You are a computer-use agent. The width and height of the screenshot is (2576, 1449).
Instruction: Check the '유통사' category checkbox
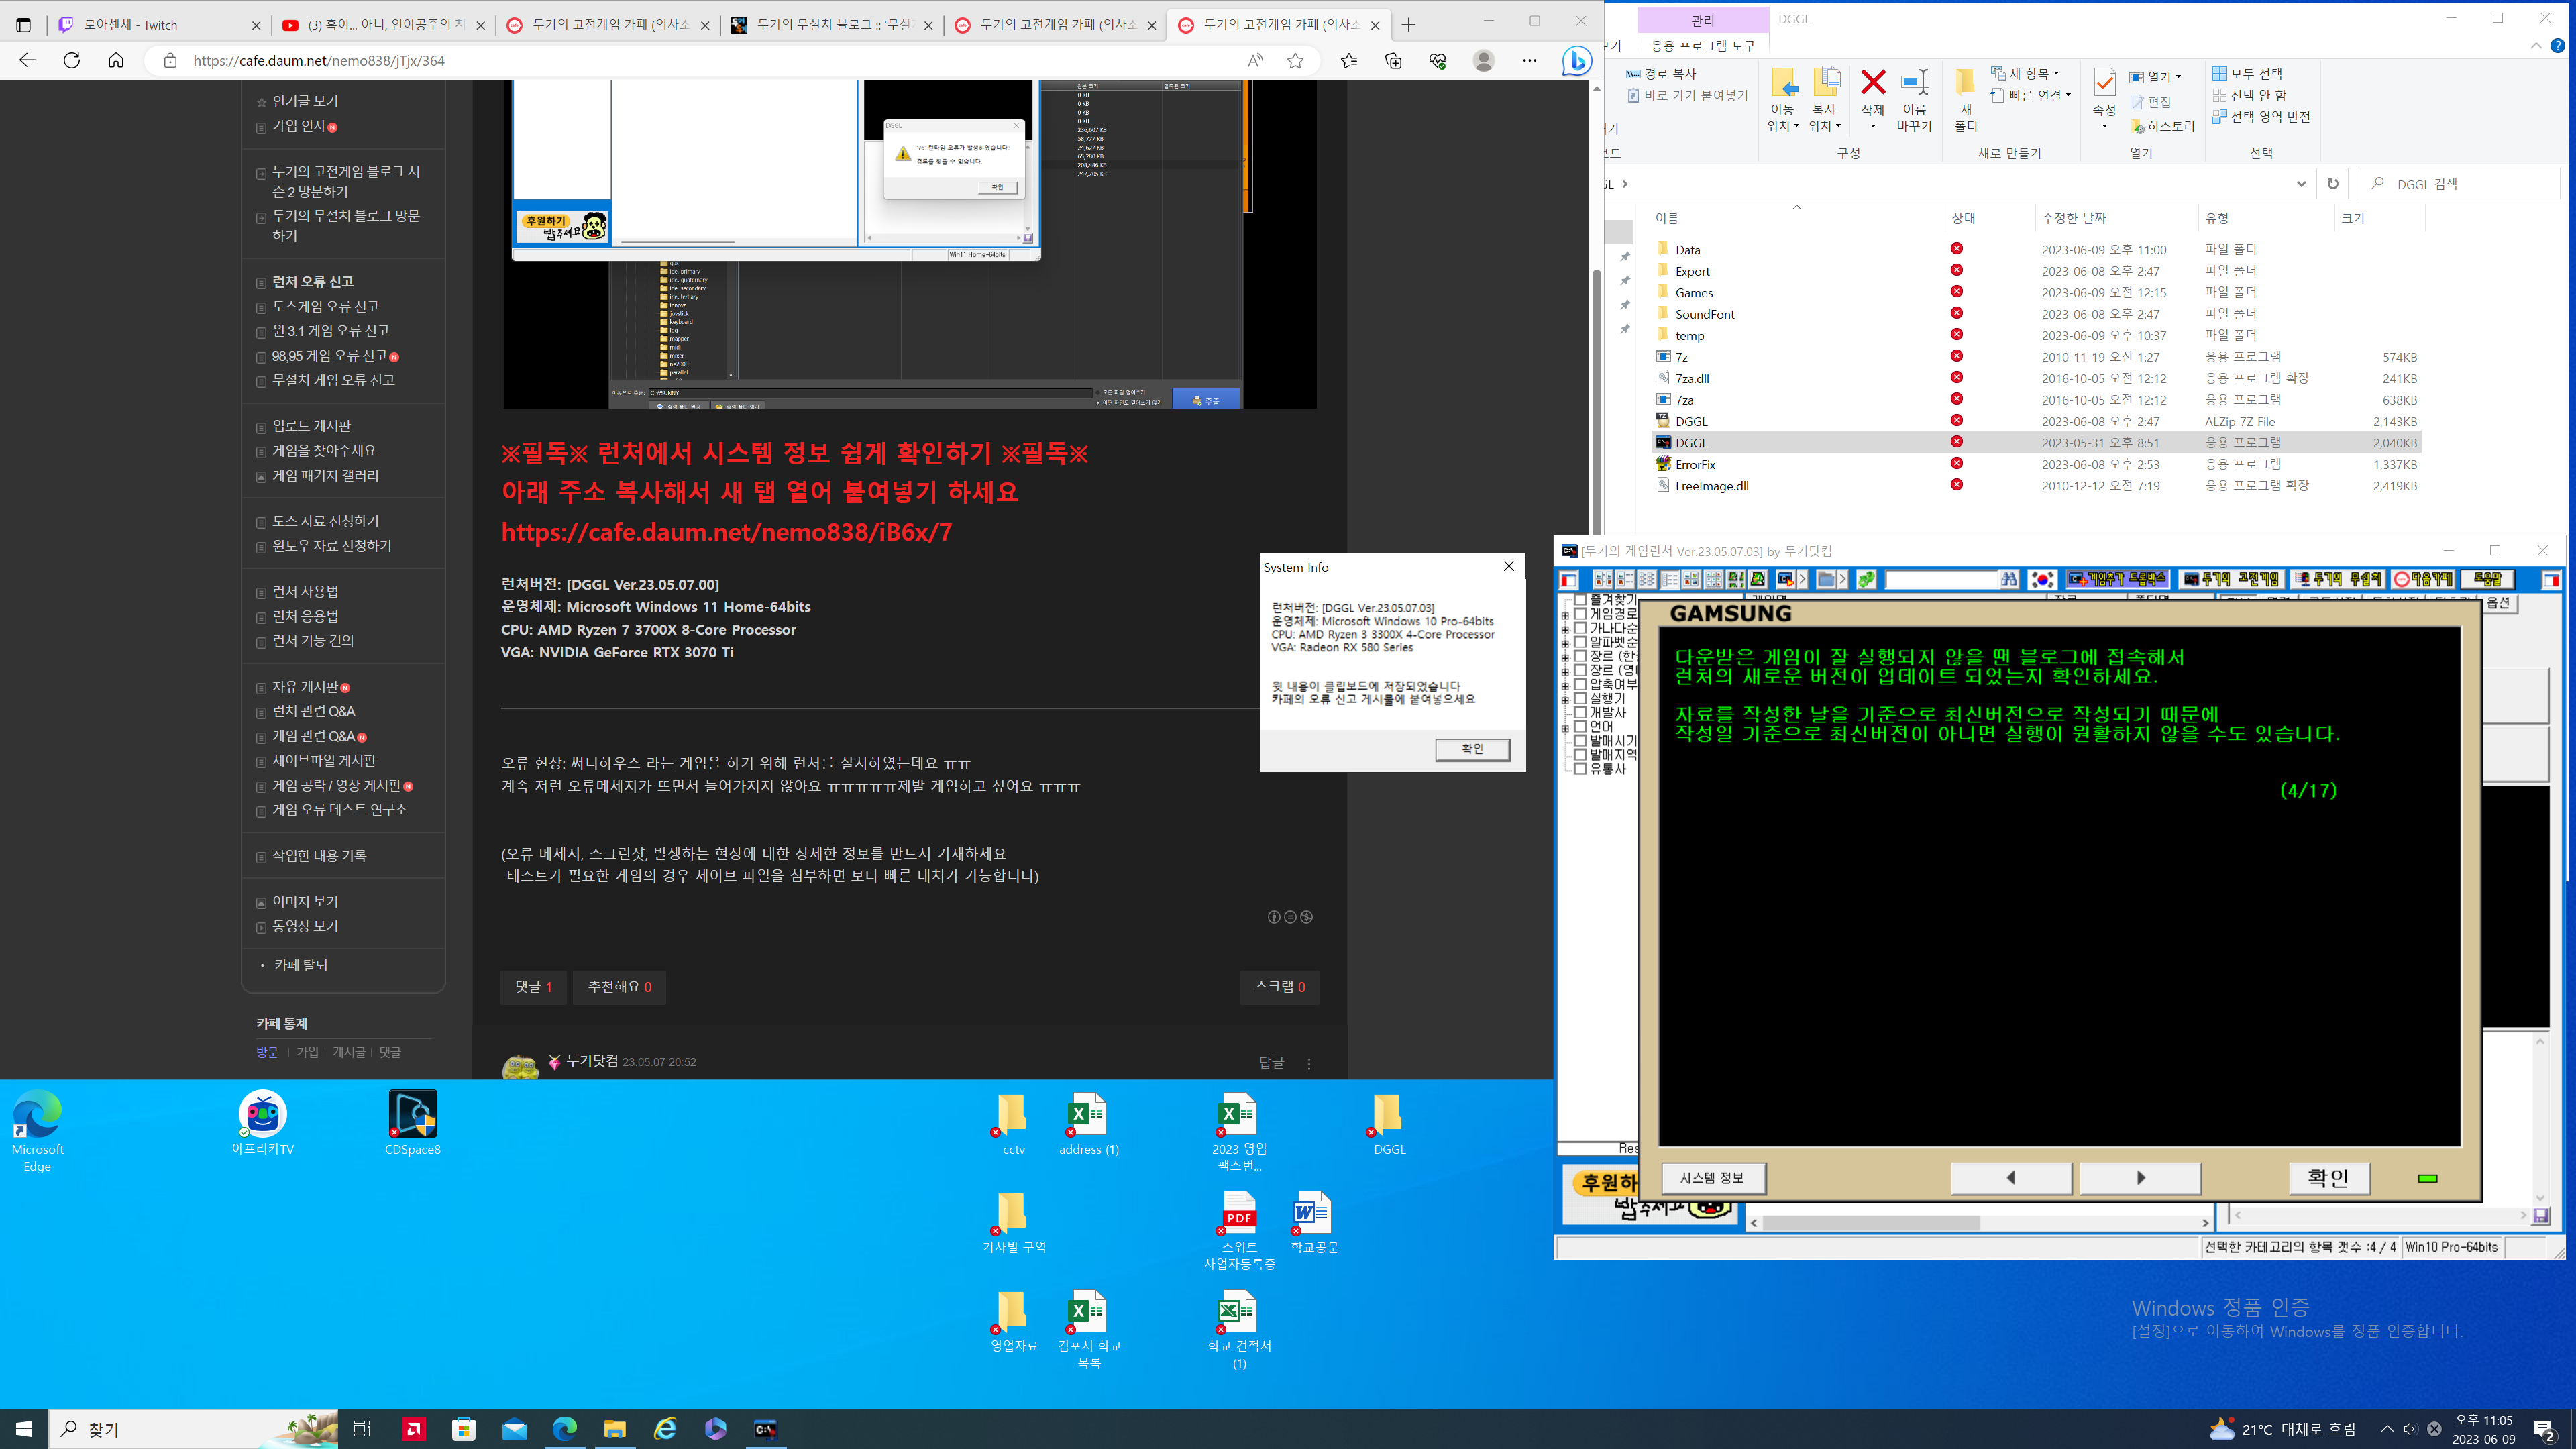(x=1581, y=769)
